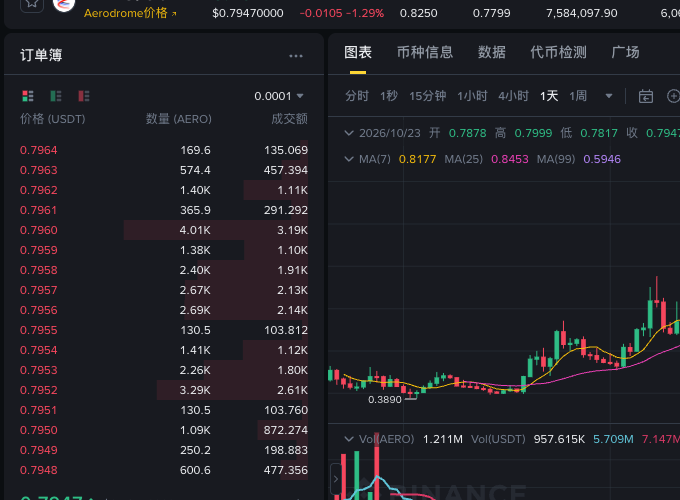The height and width of the screenshot is (500, 680).
Task: Switch to the 数据 tab
Action: coord(492,52)
